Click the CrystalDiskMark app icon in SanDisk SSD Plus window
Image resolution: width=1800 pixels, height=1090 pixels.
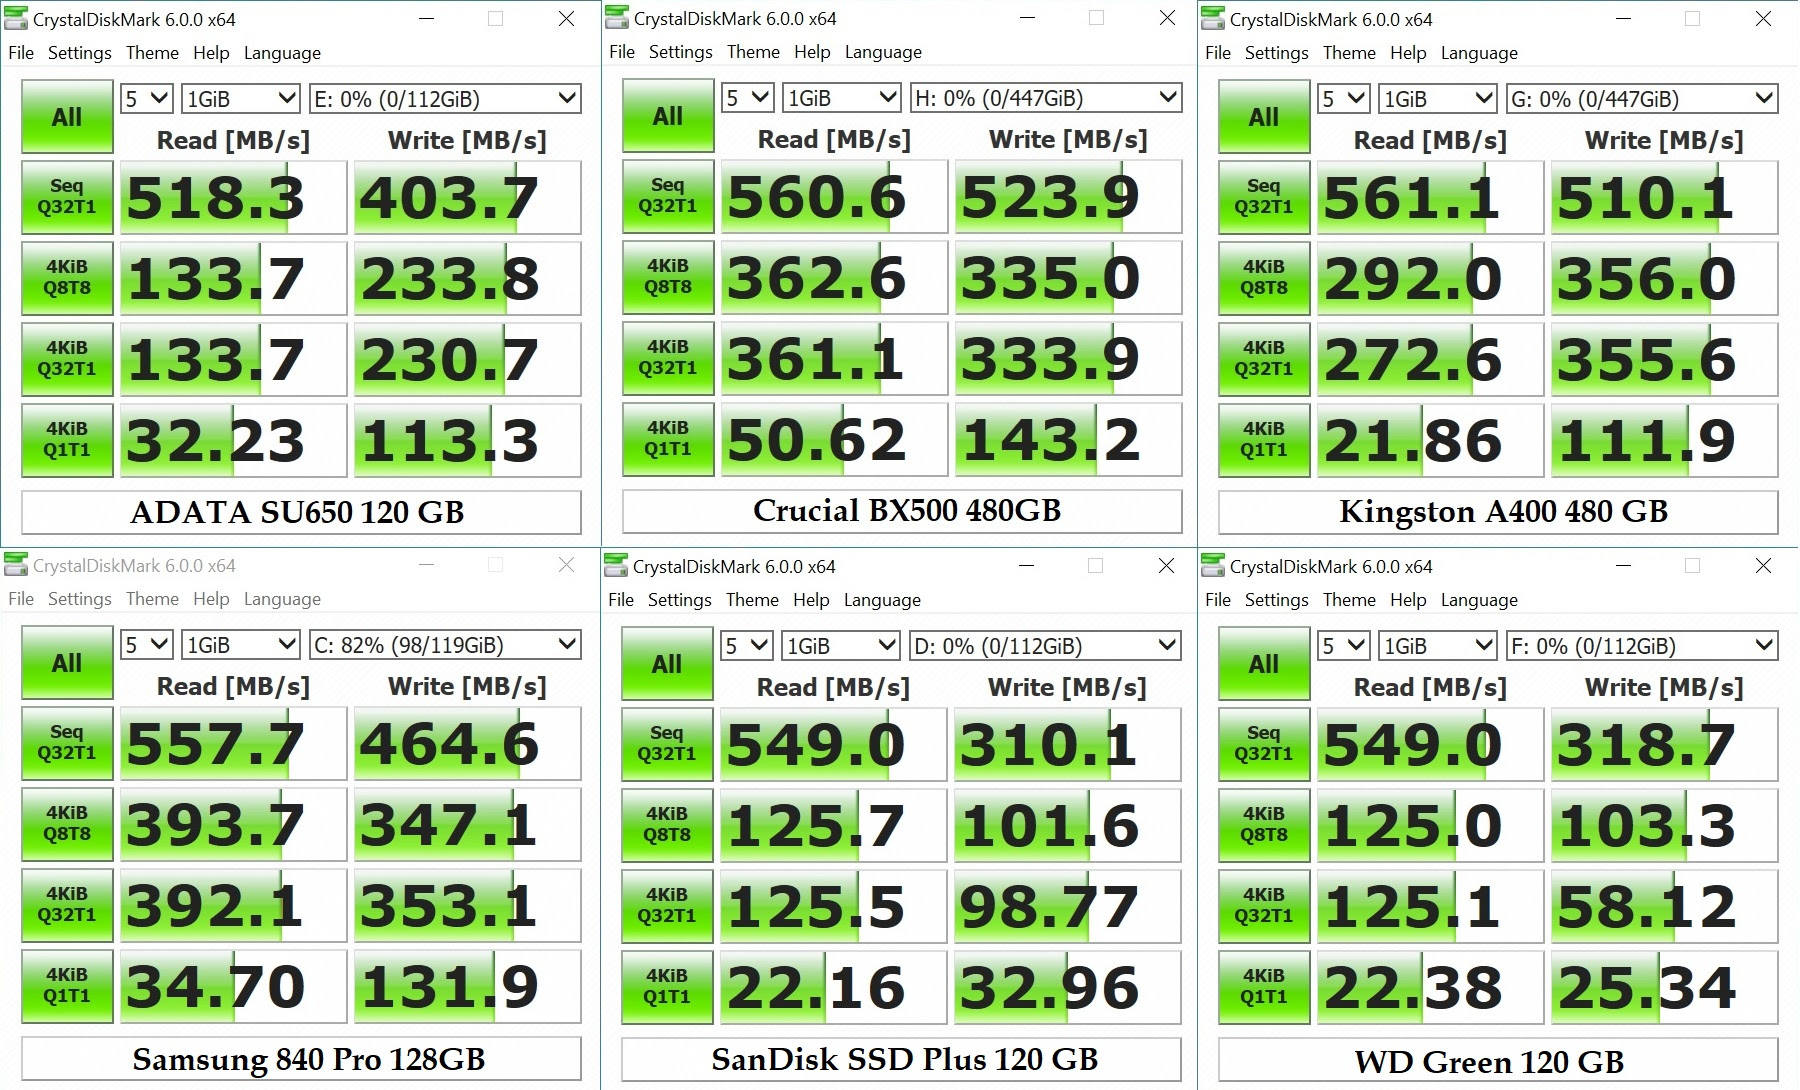pos(616,565)
